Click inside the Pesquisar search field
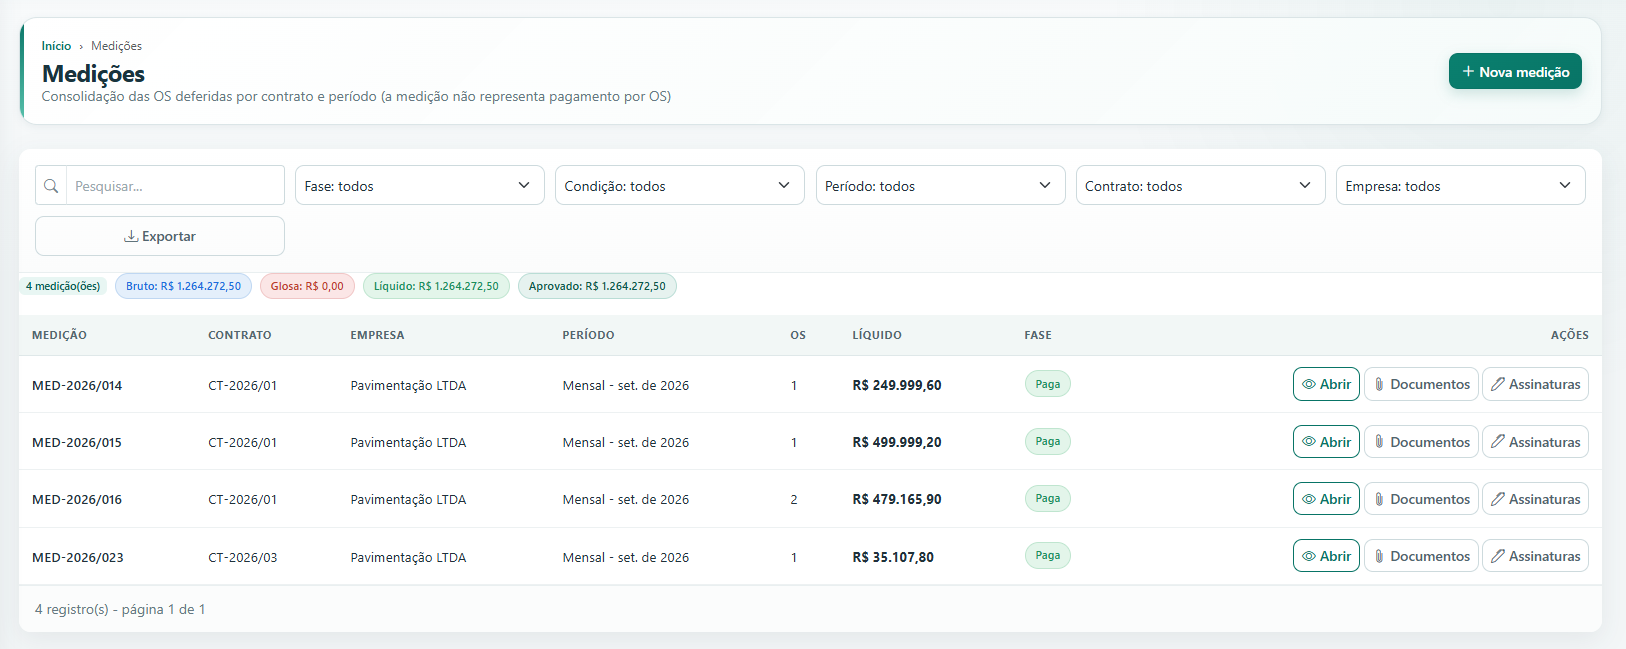Screen dimensions: 1626x649 pos(175,186)
